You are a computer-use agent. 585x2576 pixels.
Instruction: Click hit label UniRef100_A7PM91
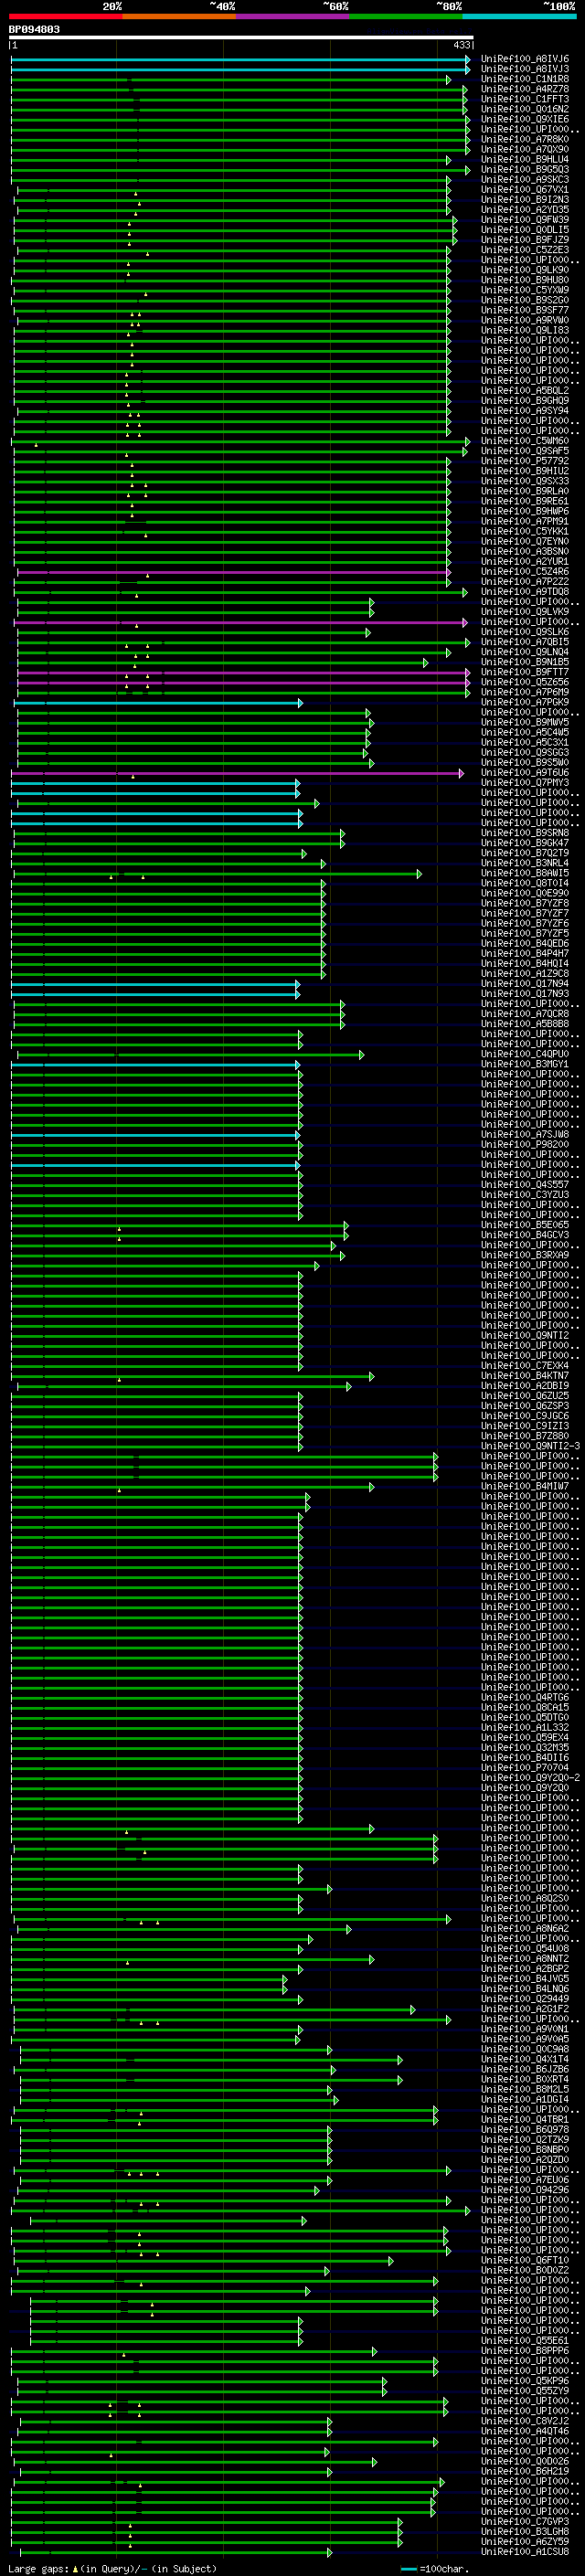coord(525,521)
